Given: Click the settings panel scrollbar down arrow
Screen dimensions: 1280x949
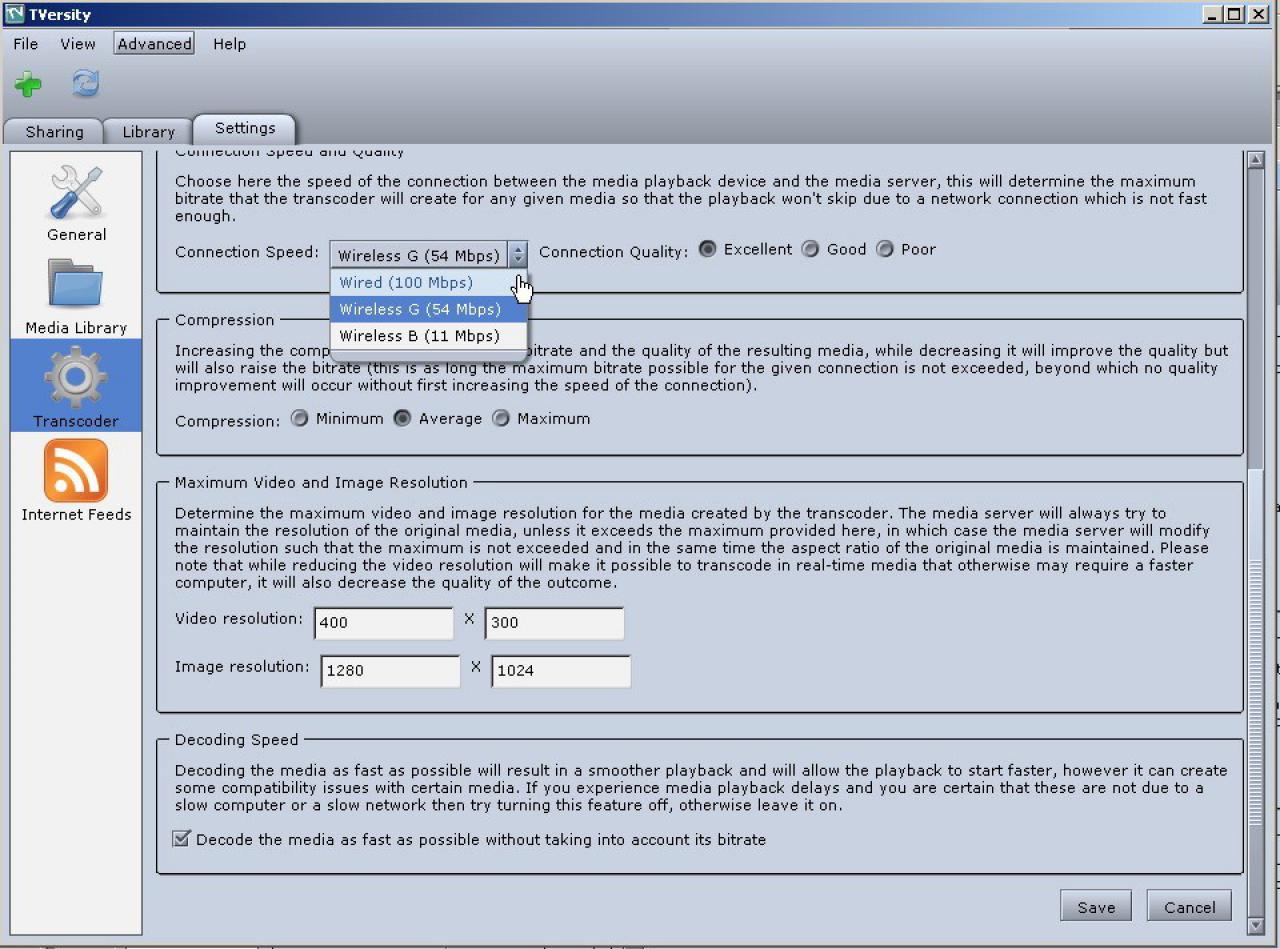Looking at the screenshot, I should pos(1257,926).
